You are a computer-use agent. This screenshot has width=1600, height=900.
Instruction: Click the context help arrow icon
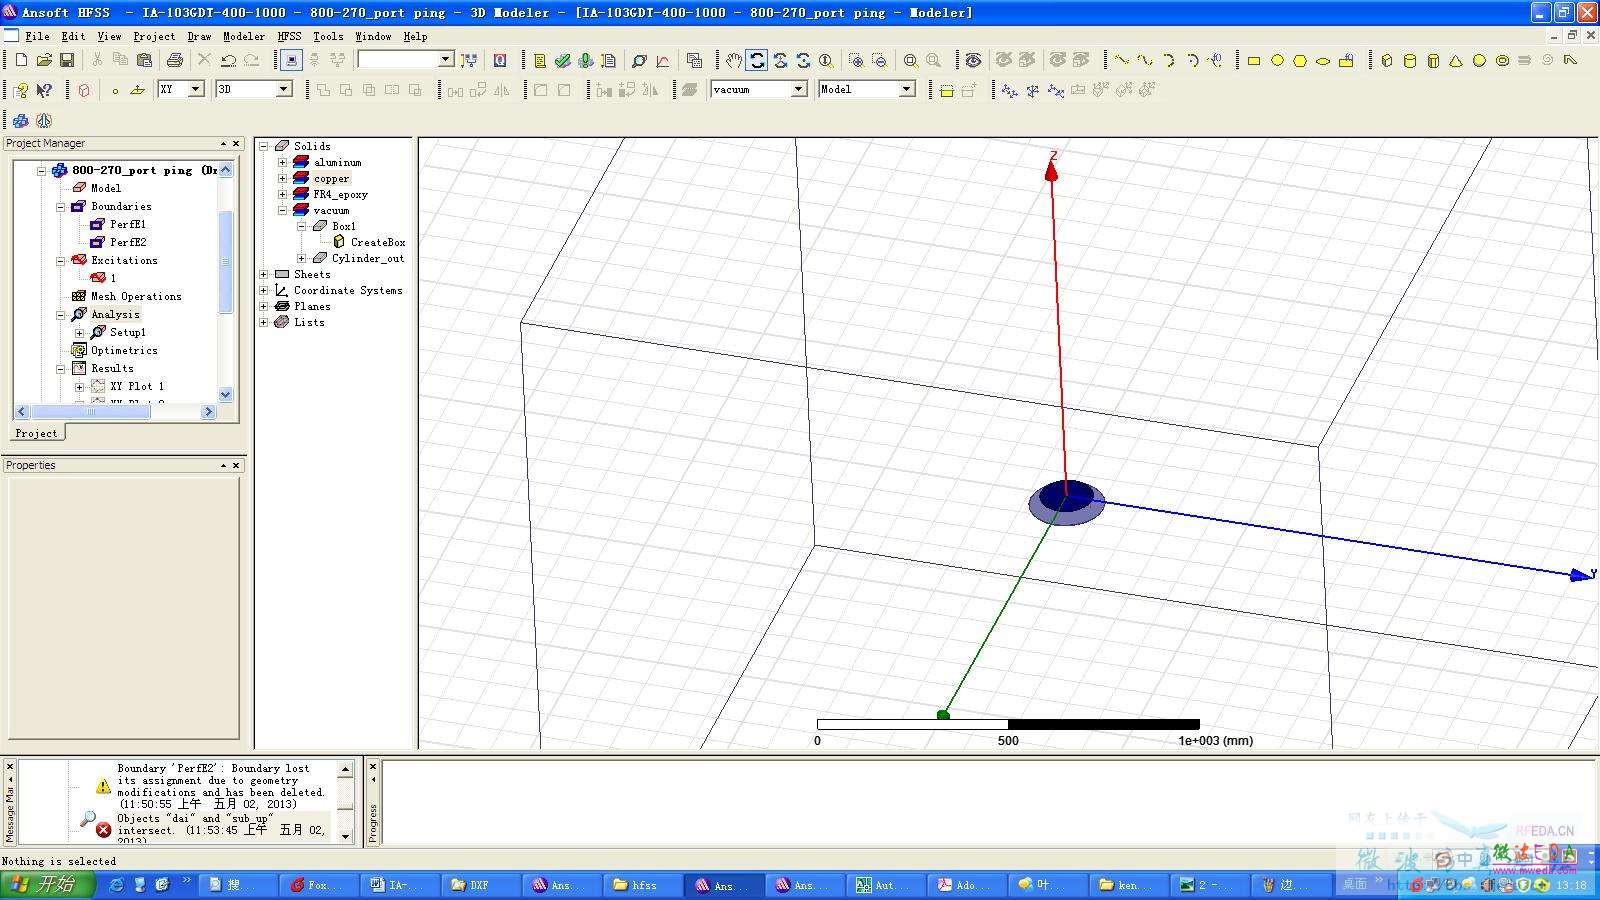[44, 90]
